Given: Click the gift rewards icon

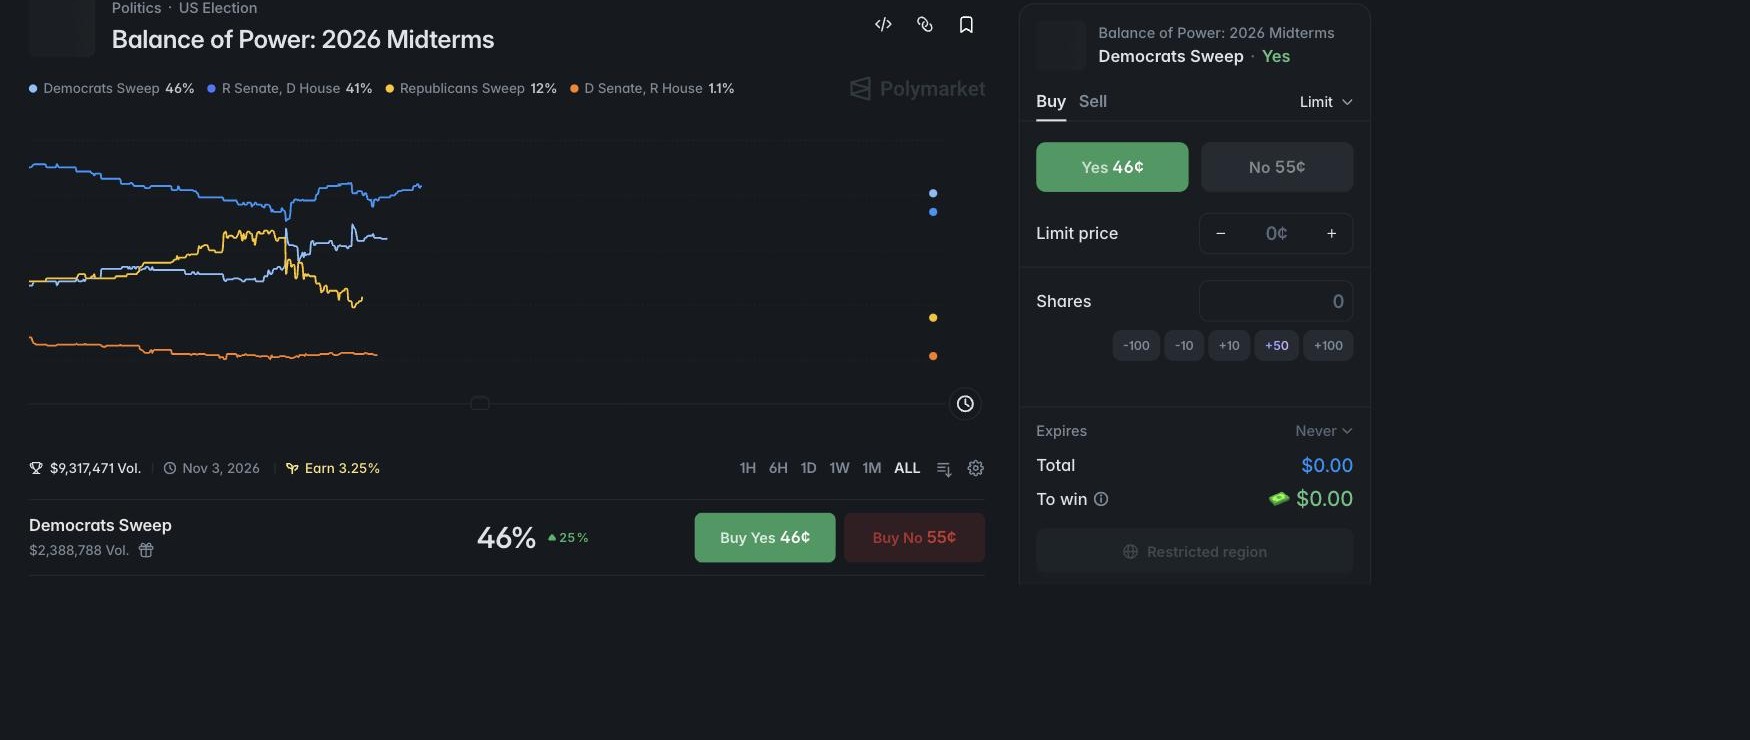Looking at the screenshot, I should pos(146,550).
